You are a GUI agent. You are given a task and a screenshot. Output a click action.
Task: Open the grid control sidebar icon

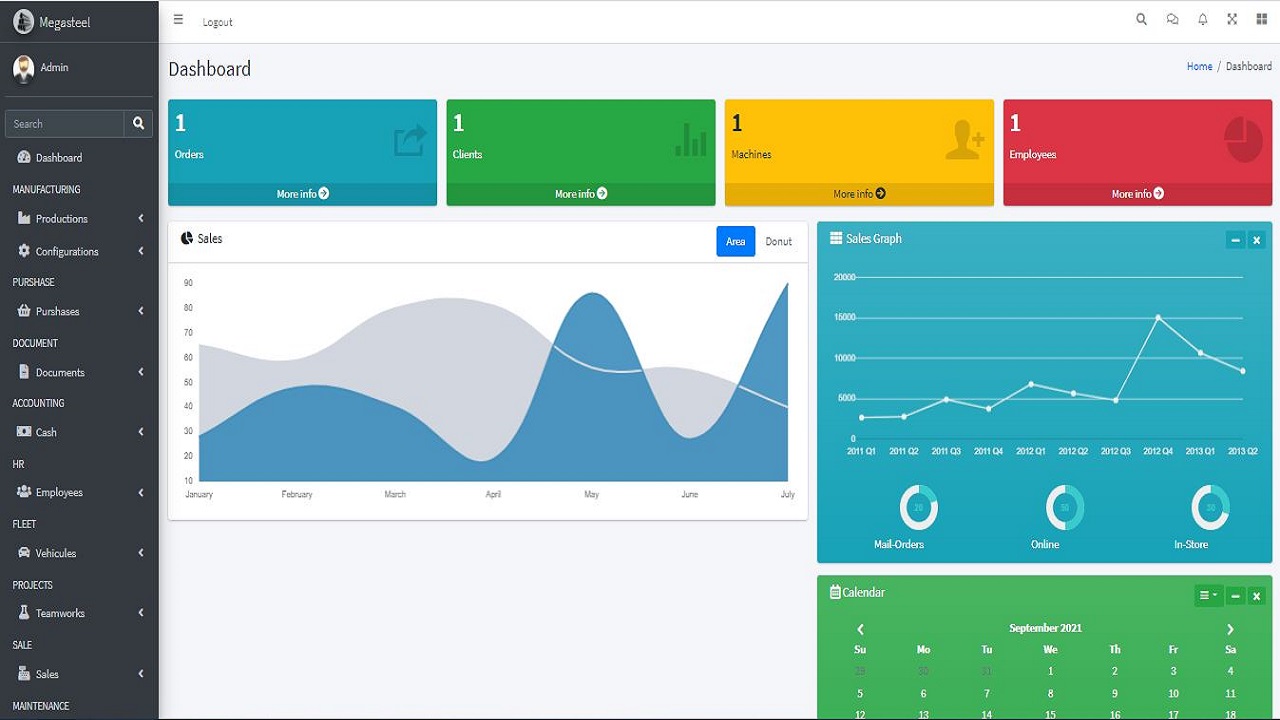point(1262,20)
